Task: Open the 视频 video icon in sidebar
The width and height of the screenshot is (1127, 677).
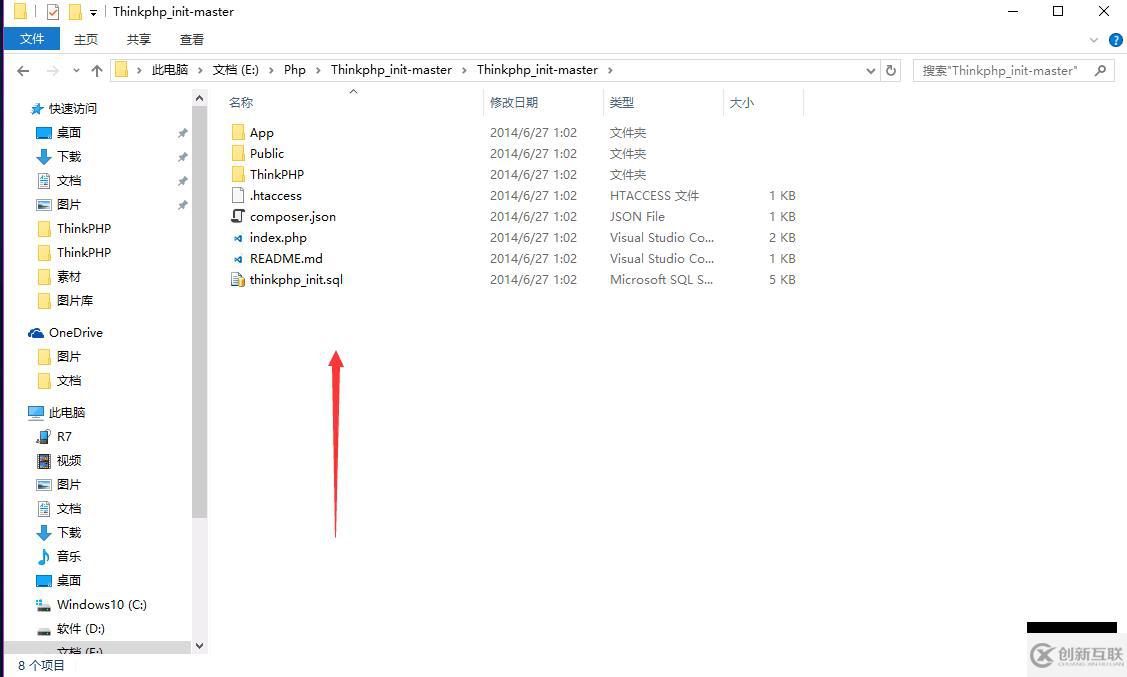Action: (x=44, y=461)
